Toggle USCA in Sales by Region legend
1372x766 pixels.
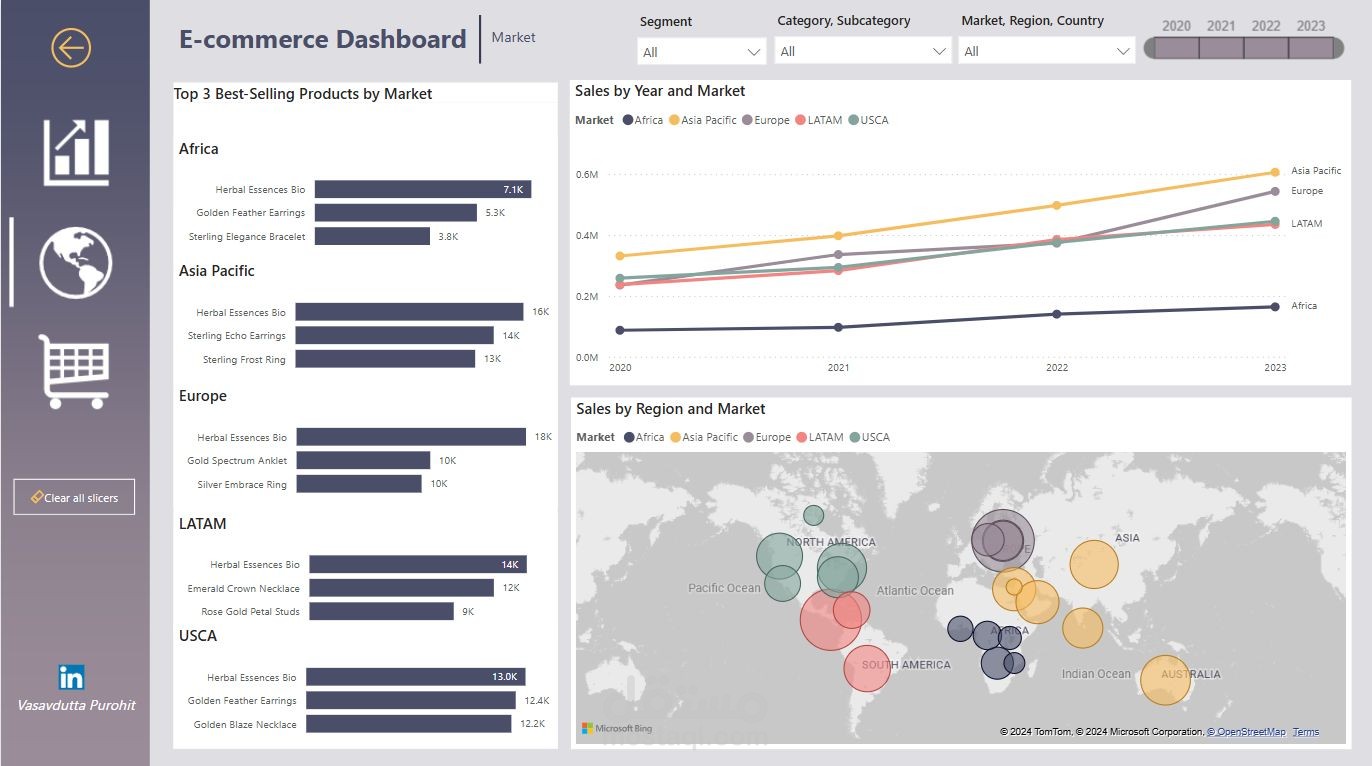point(870,437)
